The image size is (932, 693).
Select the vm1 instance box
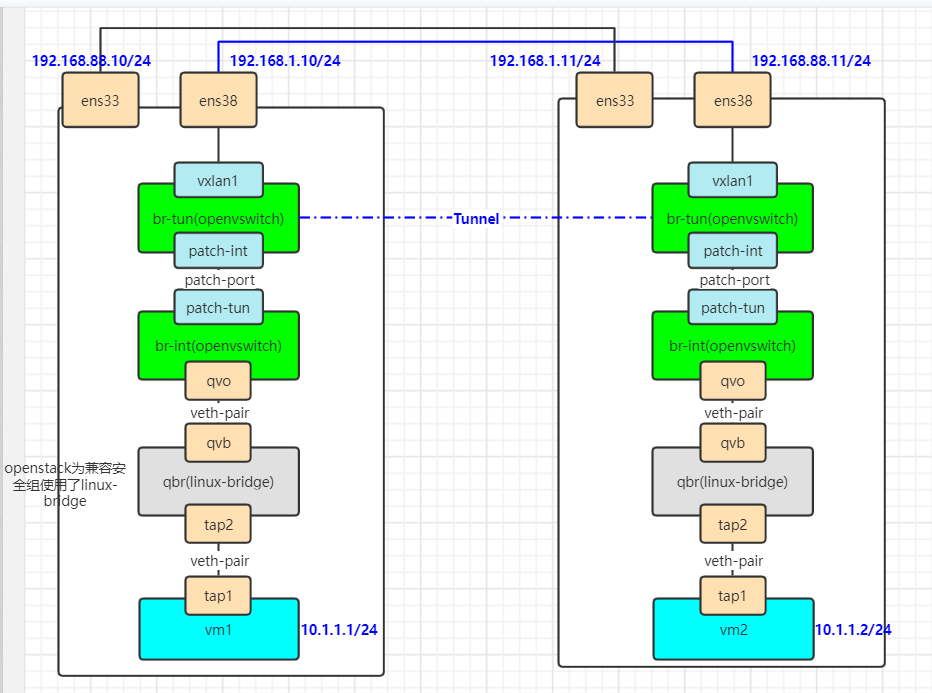click(218, 630)
